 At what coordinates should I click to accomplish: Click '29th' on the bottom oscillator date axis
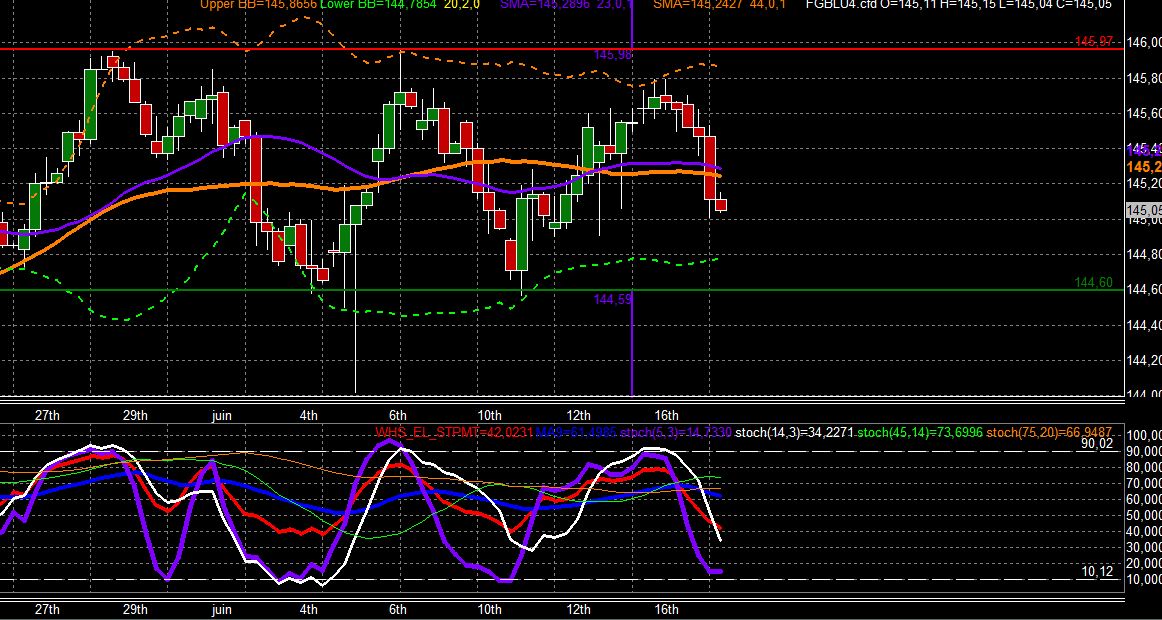135,610
